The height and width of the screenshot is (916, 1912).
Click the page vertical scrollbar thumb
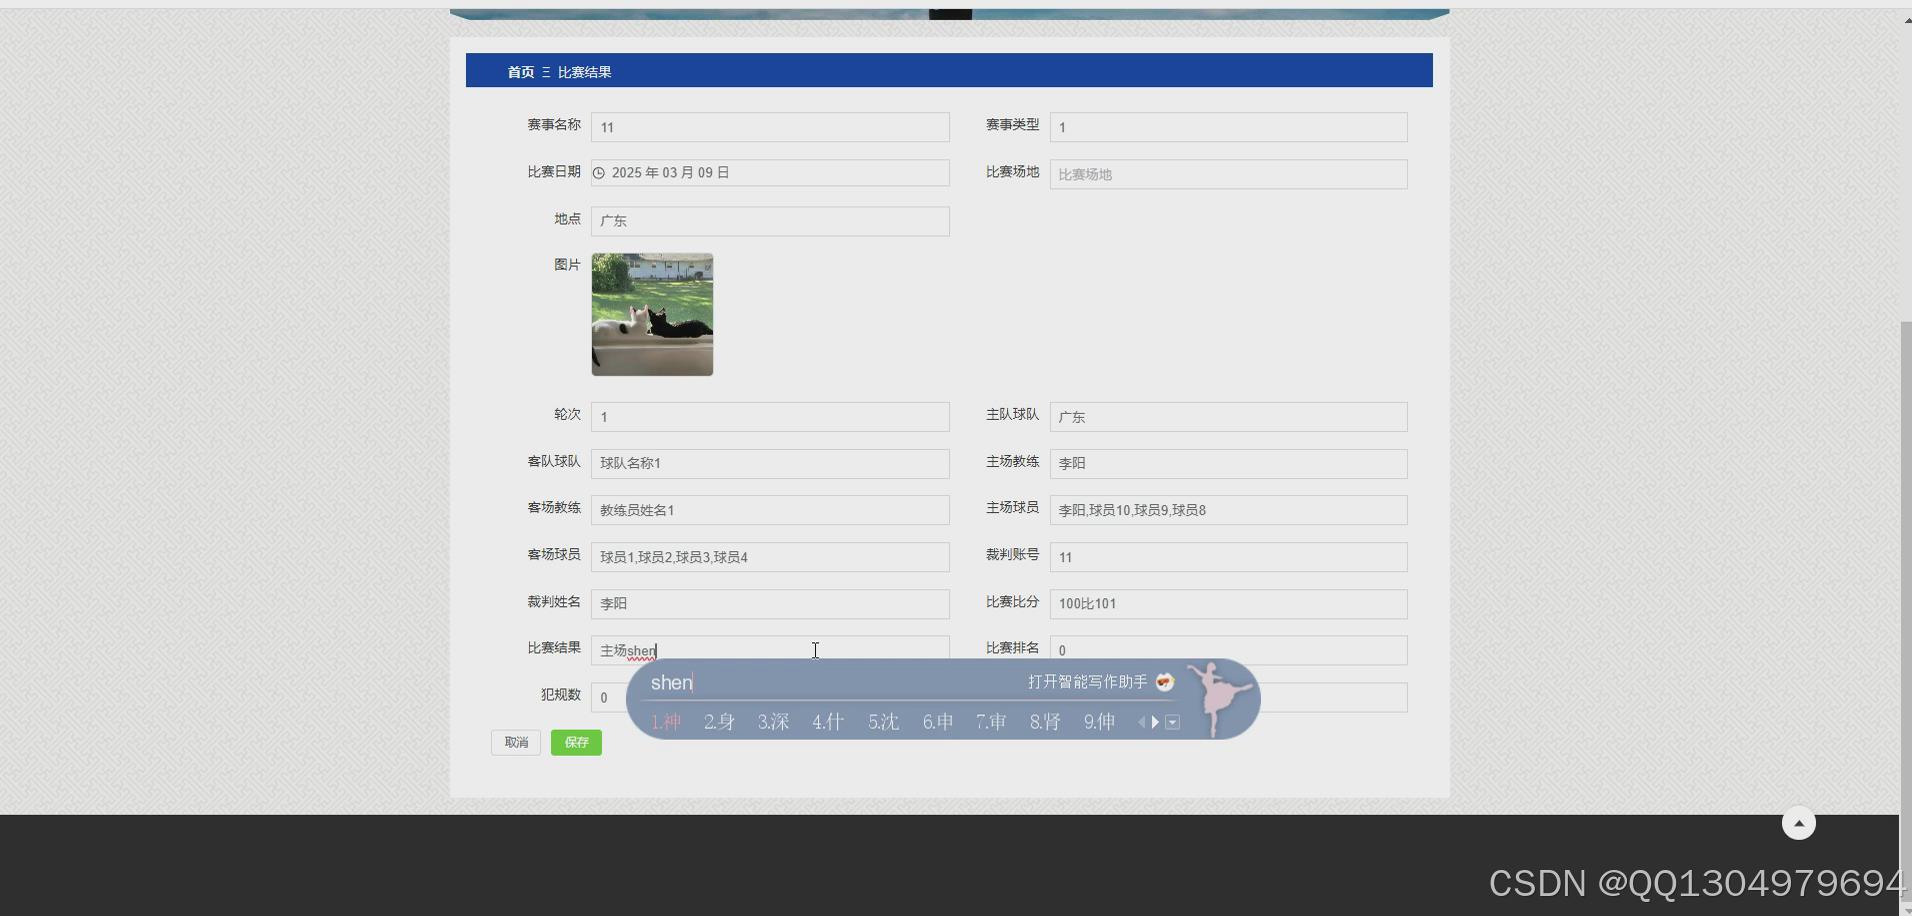[x=1906, y=612]
